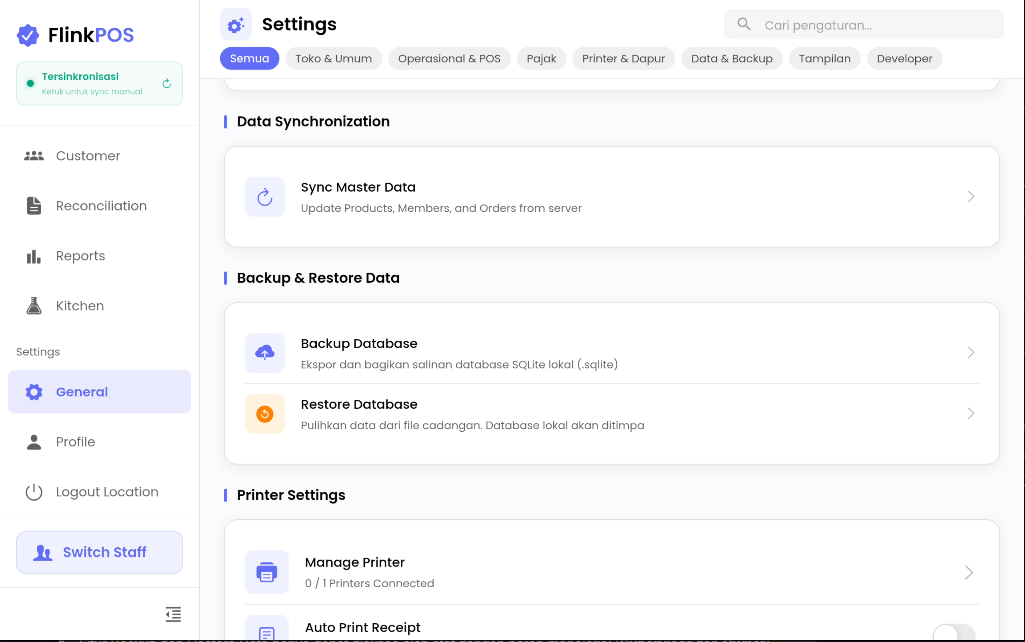Click the Sync Master Data refresh icon

[265, 197]
